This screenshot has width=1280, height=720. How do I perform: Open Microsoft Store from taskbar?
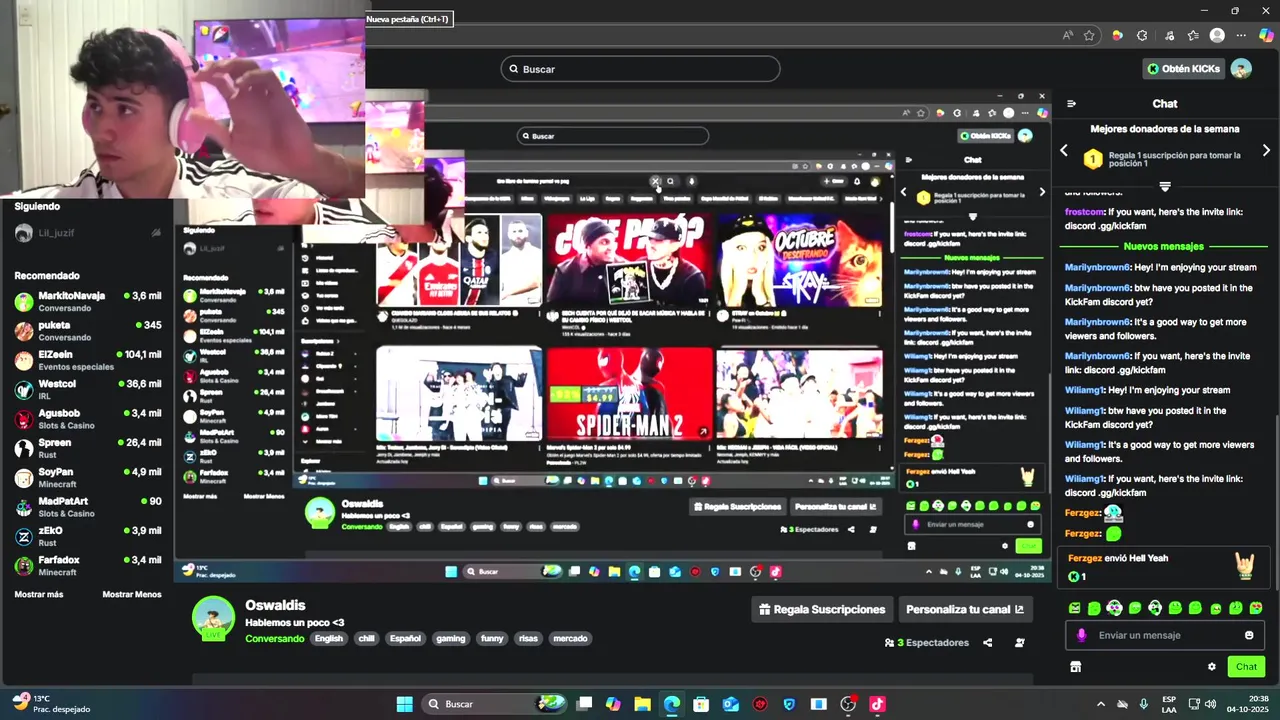(x=701, y=704)
